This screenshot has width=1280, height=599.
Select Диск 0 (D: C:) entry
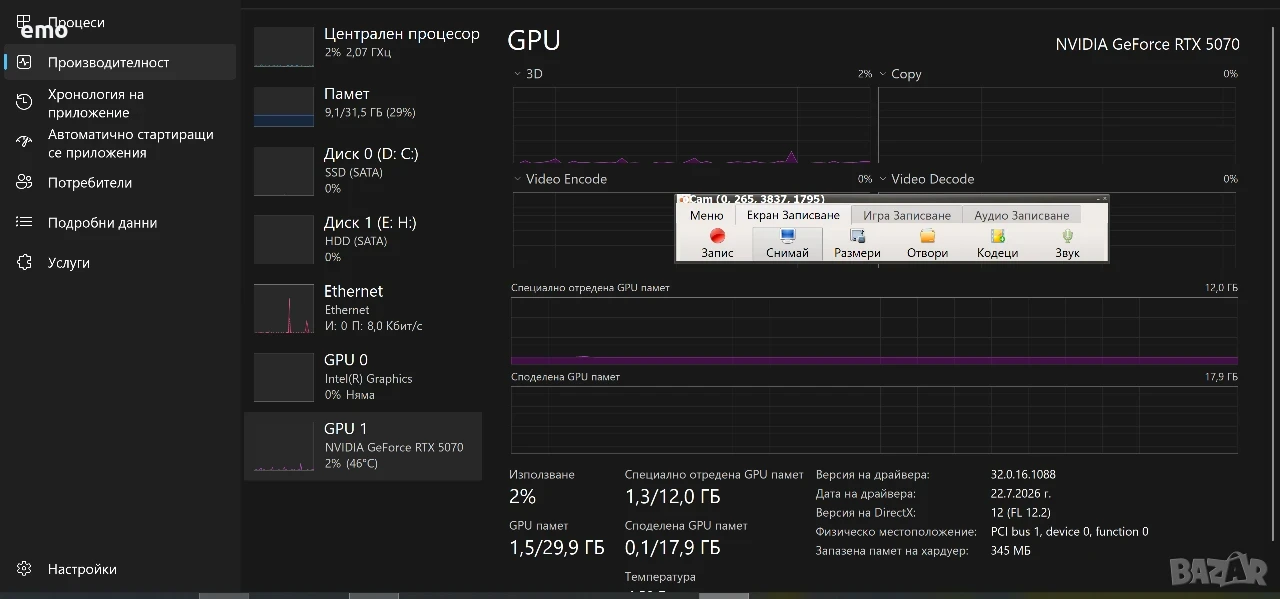363,170
